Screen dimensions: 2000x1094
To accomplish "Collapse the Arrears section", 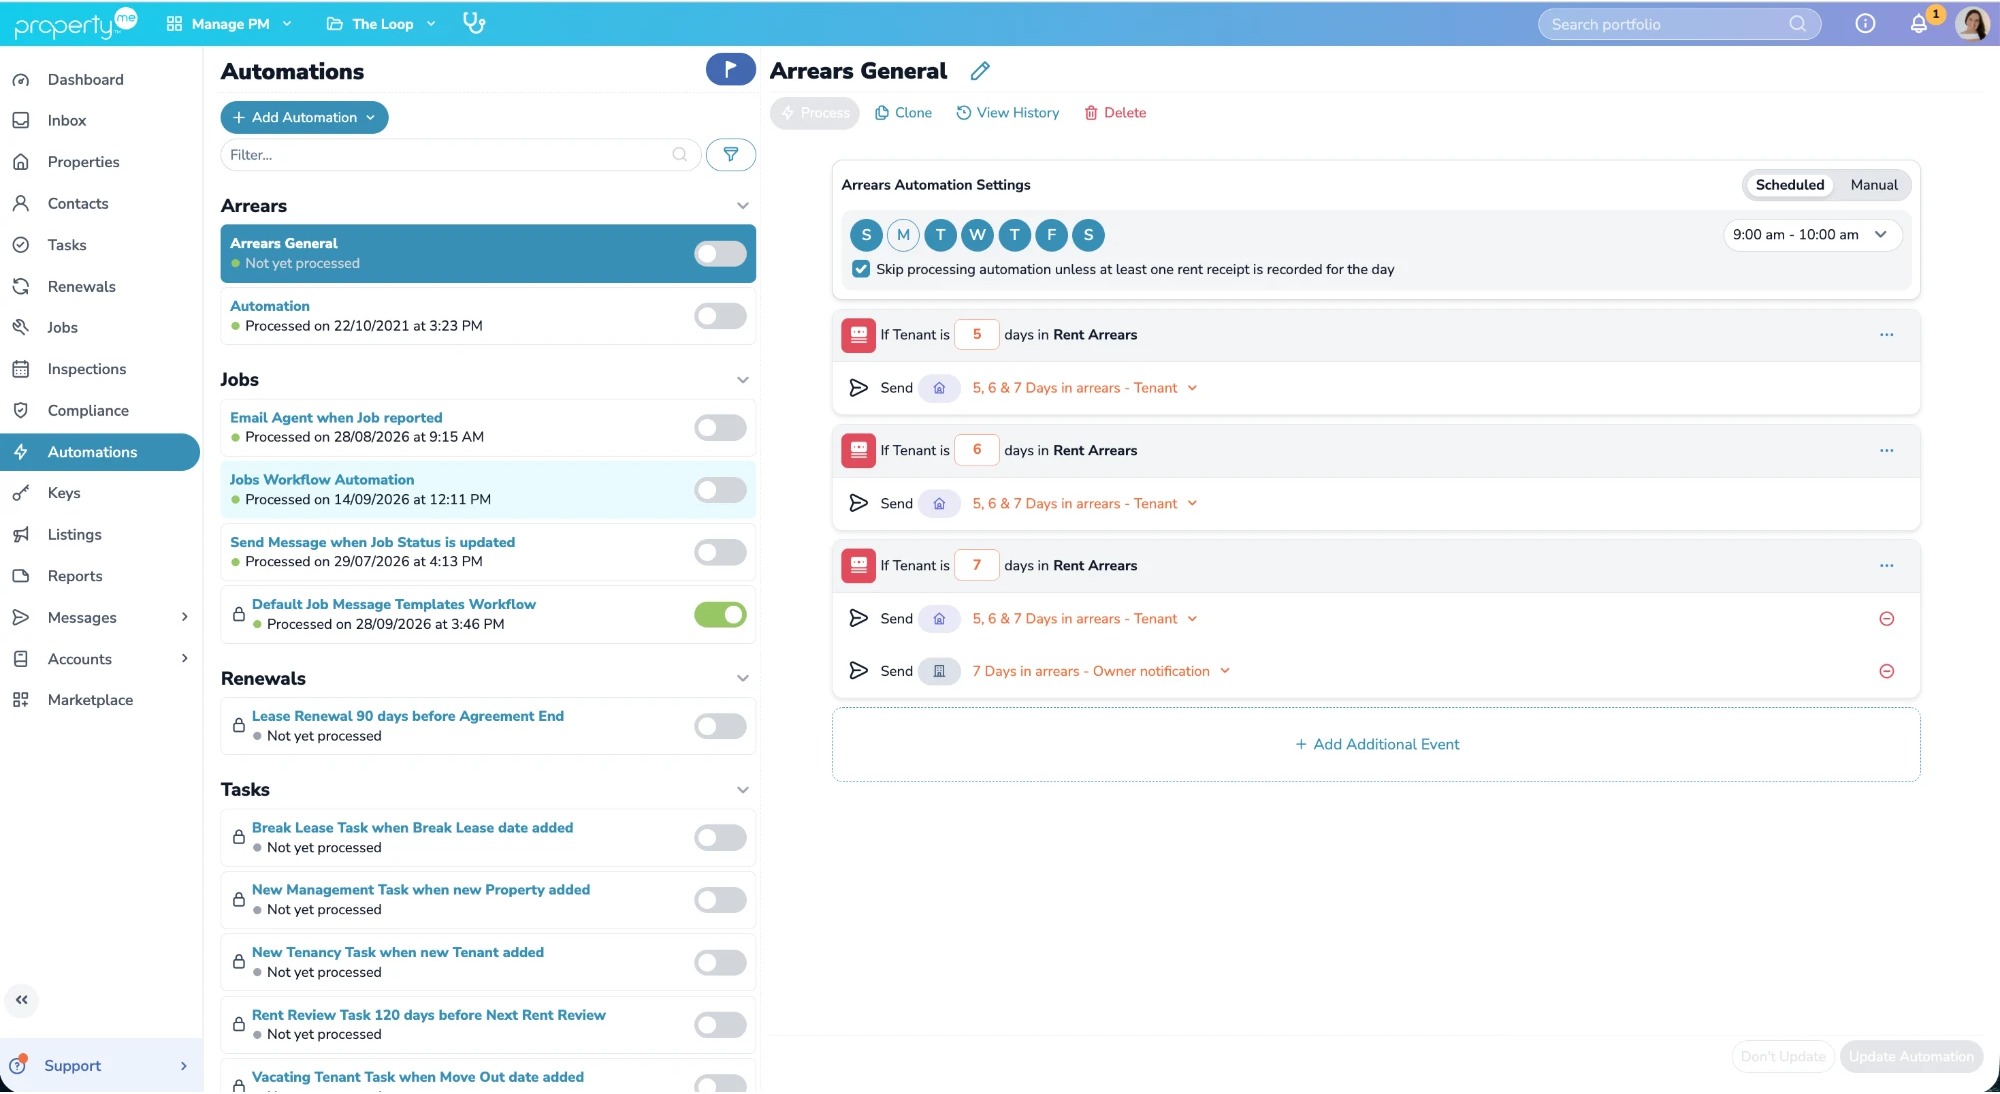I will [743, 206].
